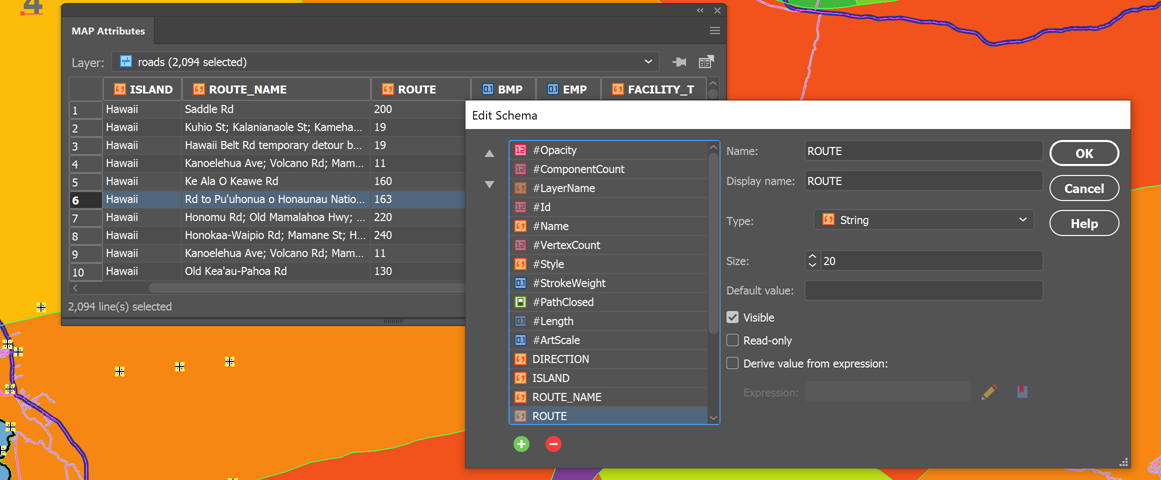1161x480 pixels.
Task: Enable Derive value from expression checkbox
Action: (x=733, y=364)
